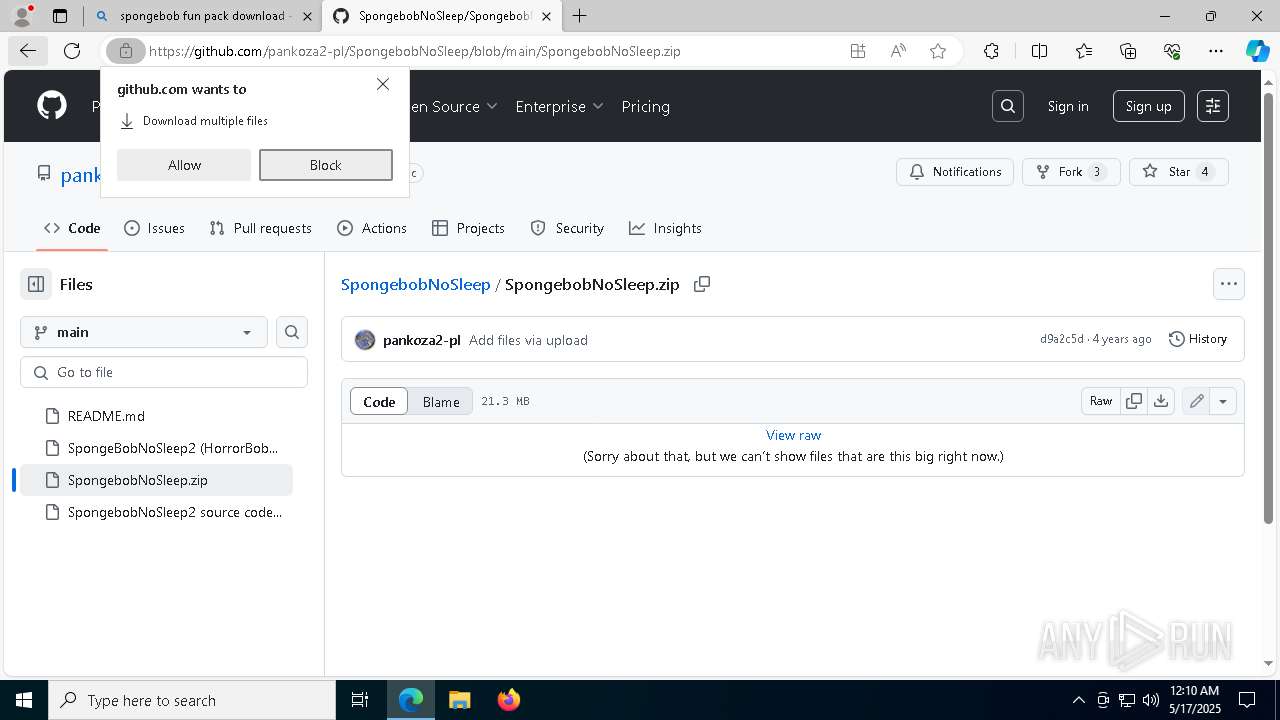Image resolution: width=1280 pixels, height=720 pixels.
Task: Click the Notifications button
Action: point(955,172)
